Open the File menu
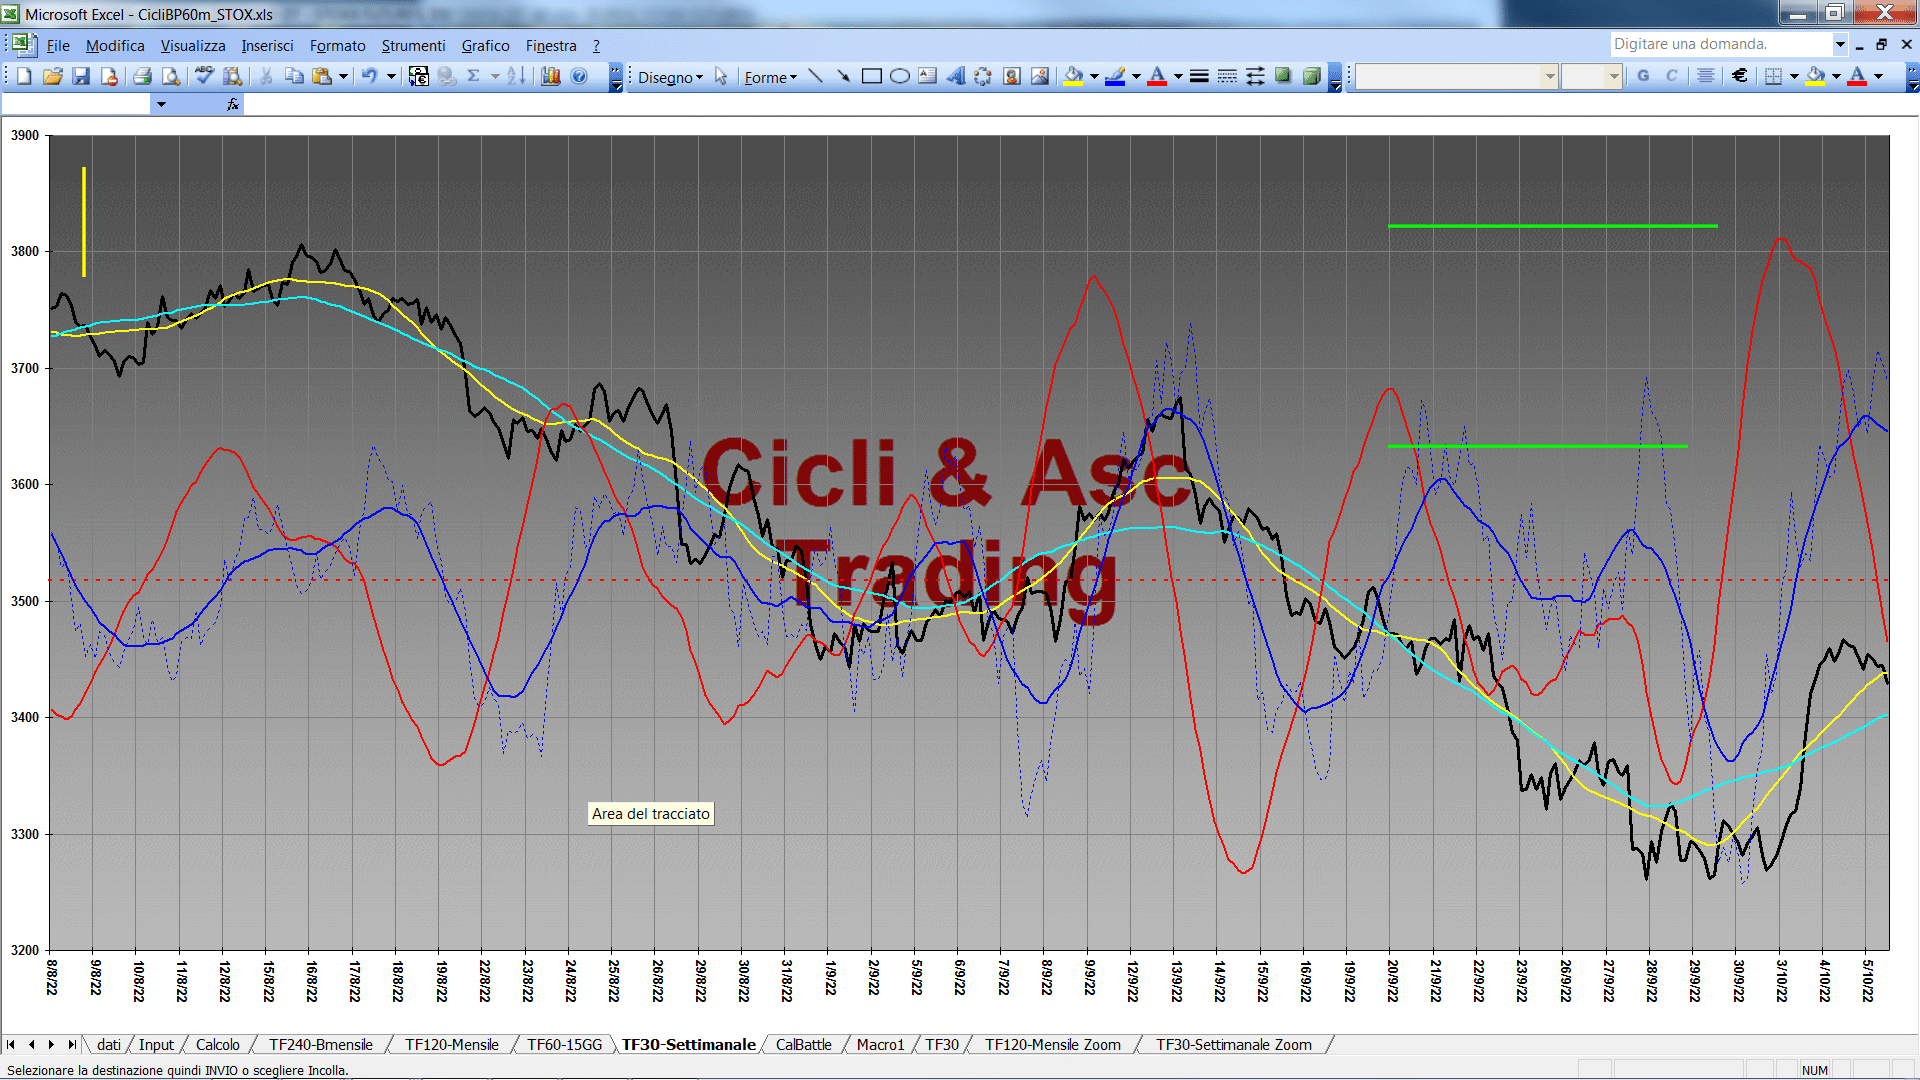Screen dimensions: 1920x1080 (58, 46)
